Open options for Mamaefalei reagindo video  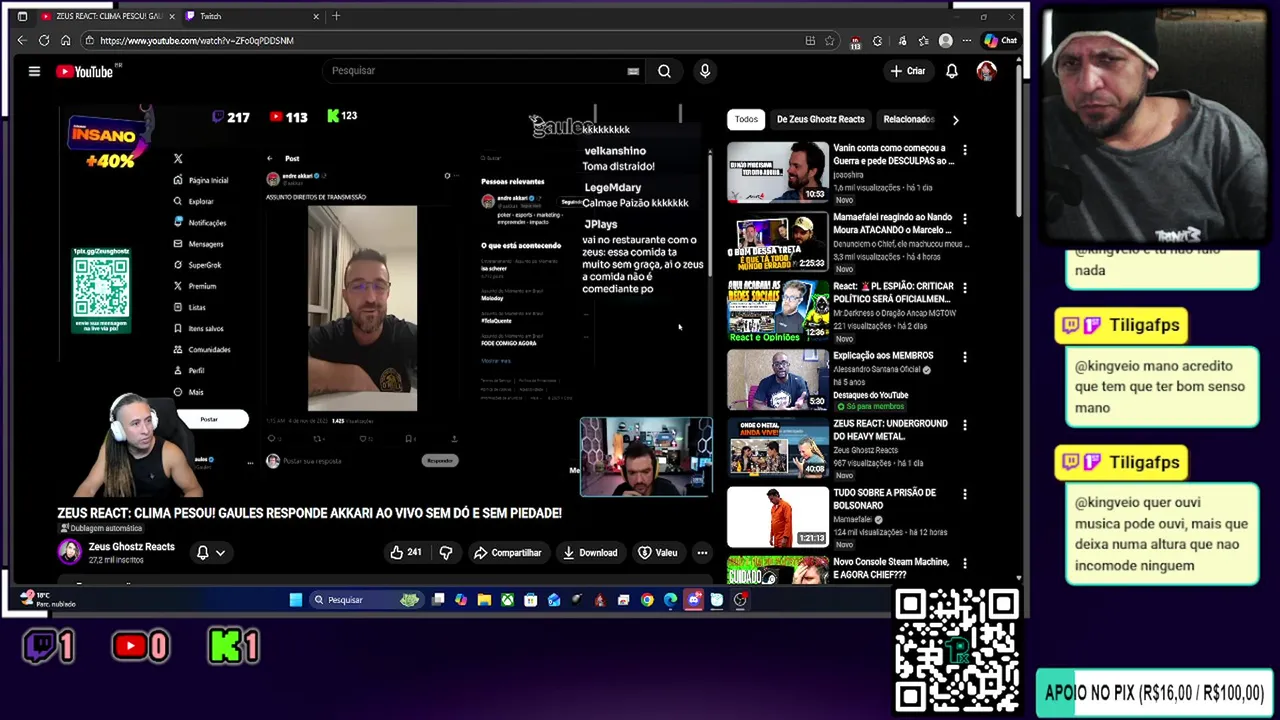coord(965,218)
